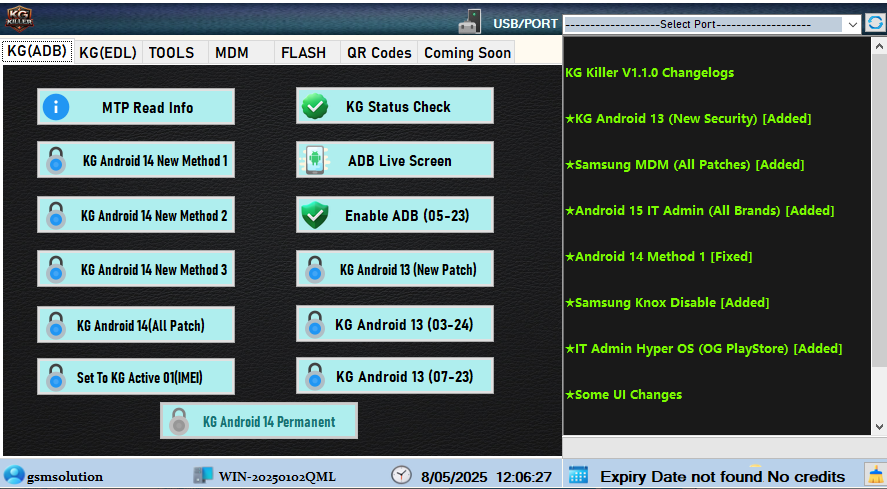The height and width of the screenshot is (489, 887).
Task: Switch to the KG(ADB) tab
Action: click(37, 52)
